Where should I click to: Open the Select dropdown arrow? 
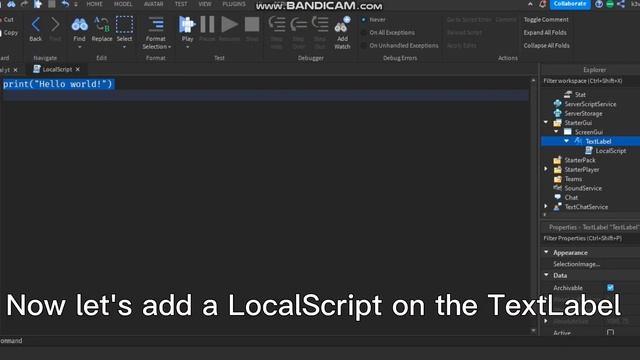pos(124,47)
